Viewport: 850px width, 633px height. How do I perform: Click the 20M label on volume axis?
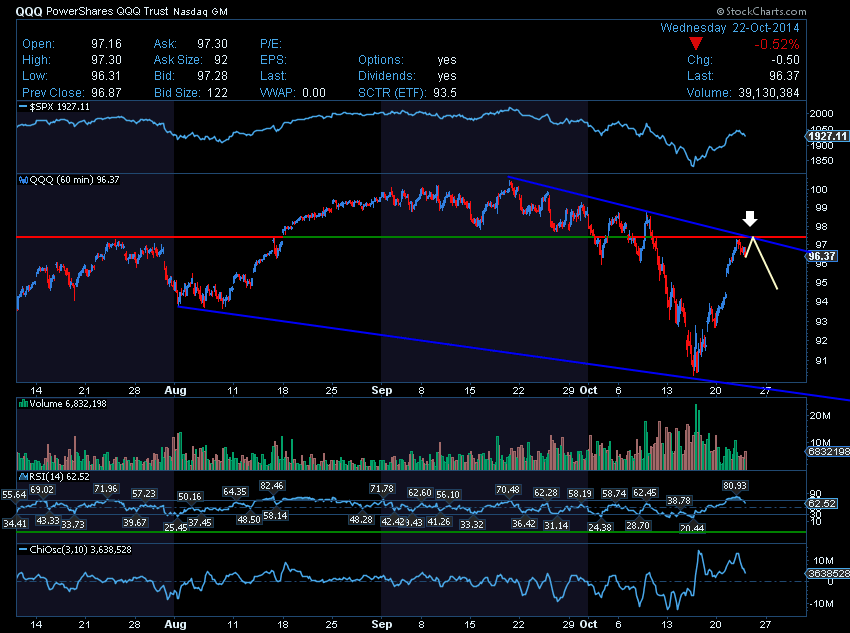point(820,416)
